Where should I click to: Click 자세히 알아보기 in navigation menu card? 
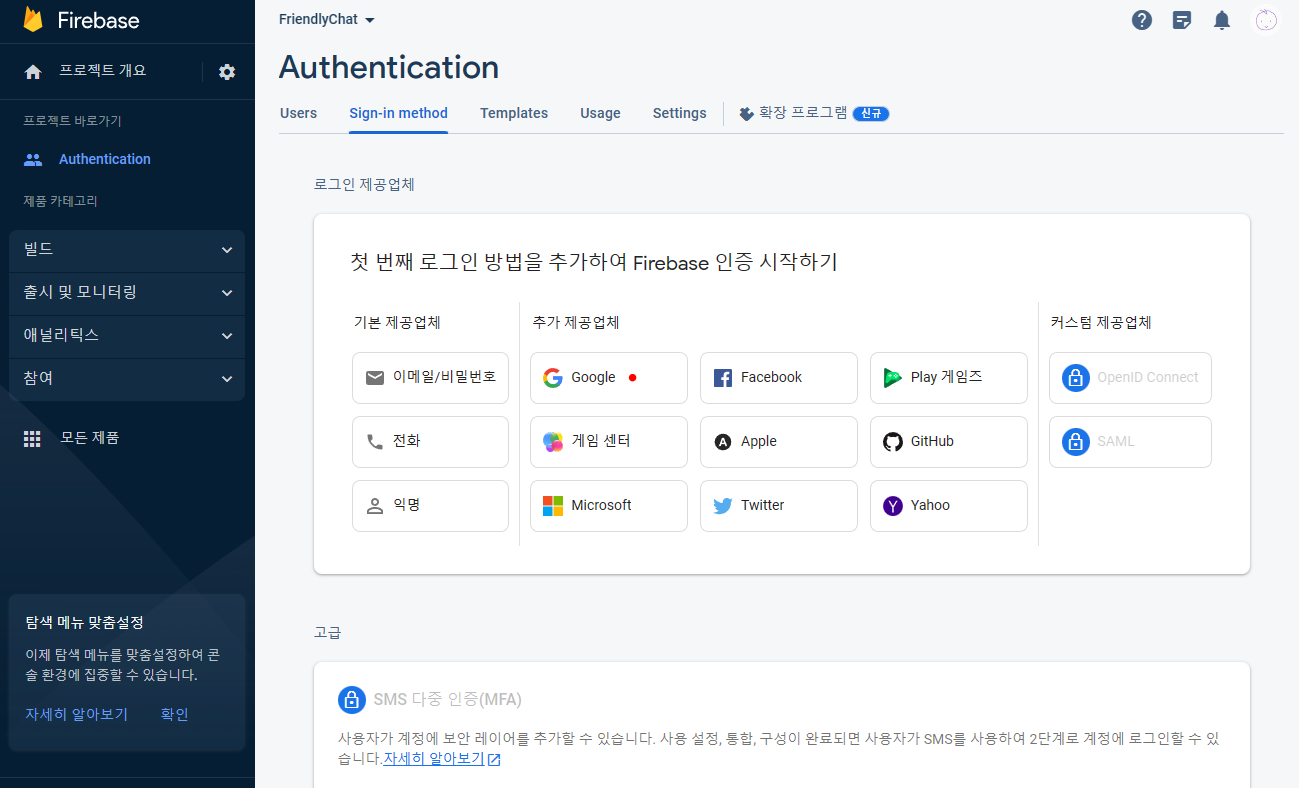[x=77, y=714]
